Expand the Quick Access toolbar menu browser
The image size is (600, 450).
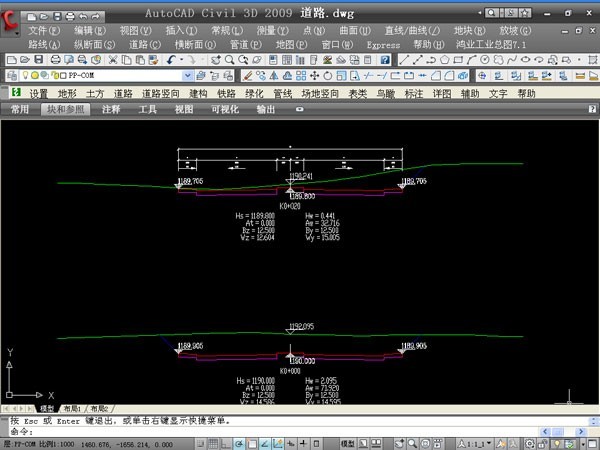click(x=9, y=21)
